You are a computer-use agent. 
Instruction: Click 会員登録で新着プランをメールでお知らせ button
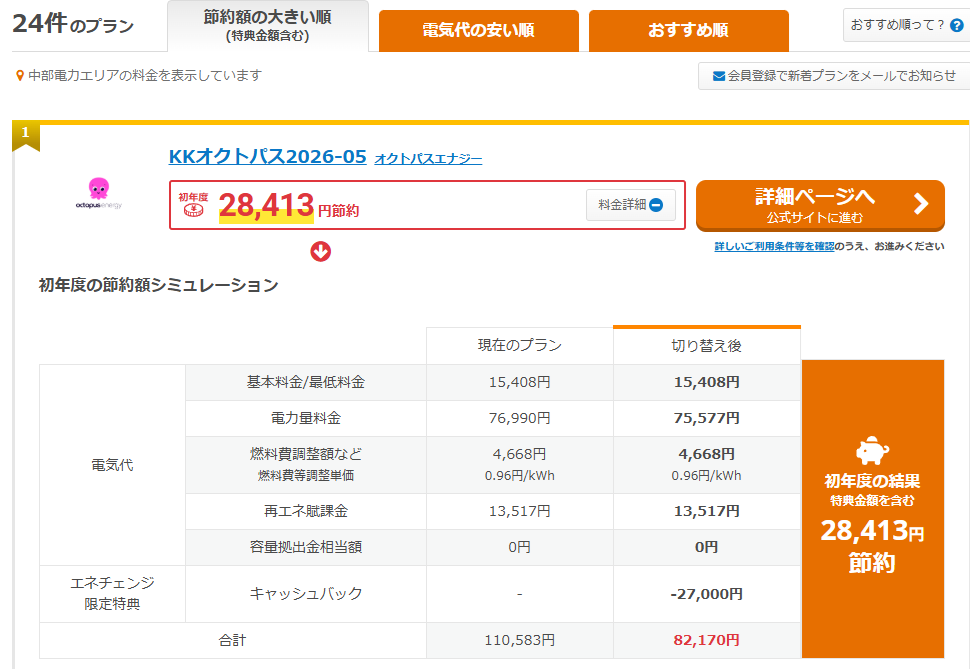(x=834, y=76)
